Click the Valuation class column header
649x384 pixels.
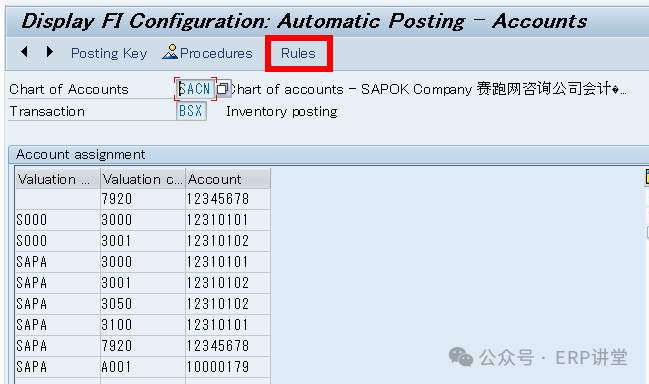(x=143, y=179)
